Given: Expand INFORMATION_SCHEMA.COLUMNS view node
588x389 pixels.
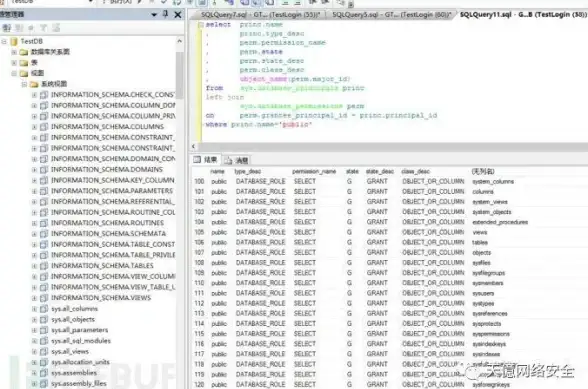Looking at the screenshot, I should tap(34, 127).
